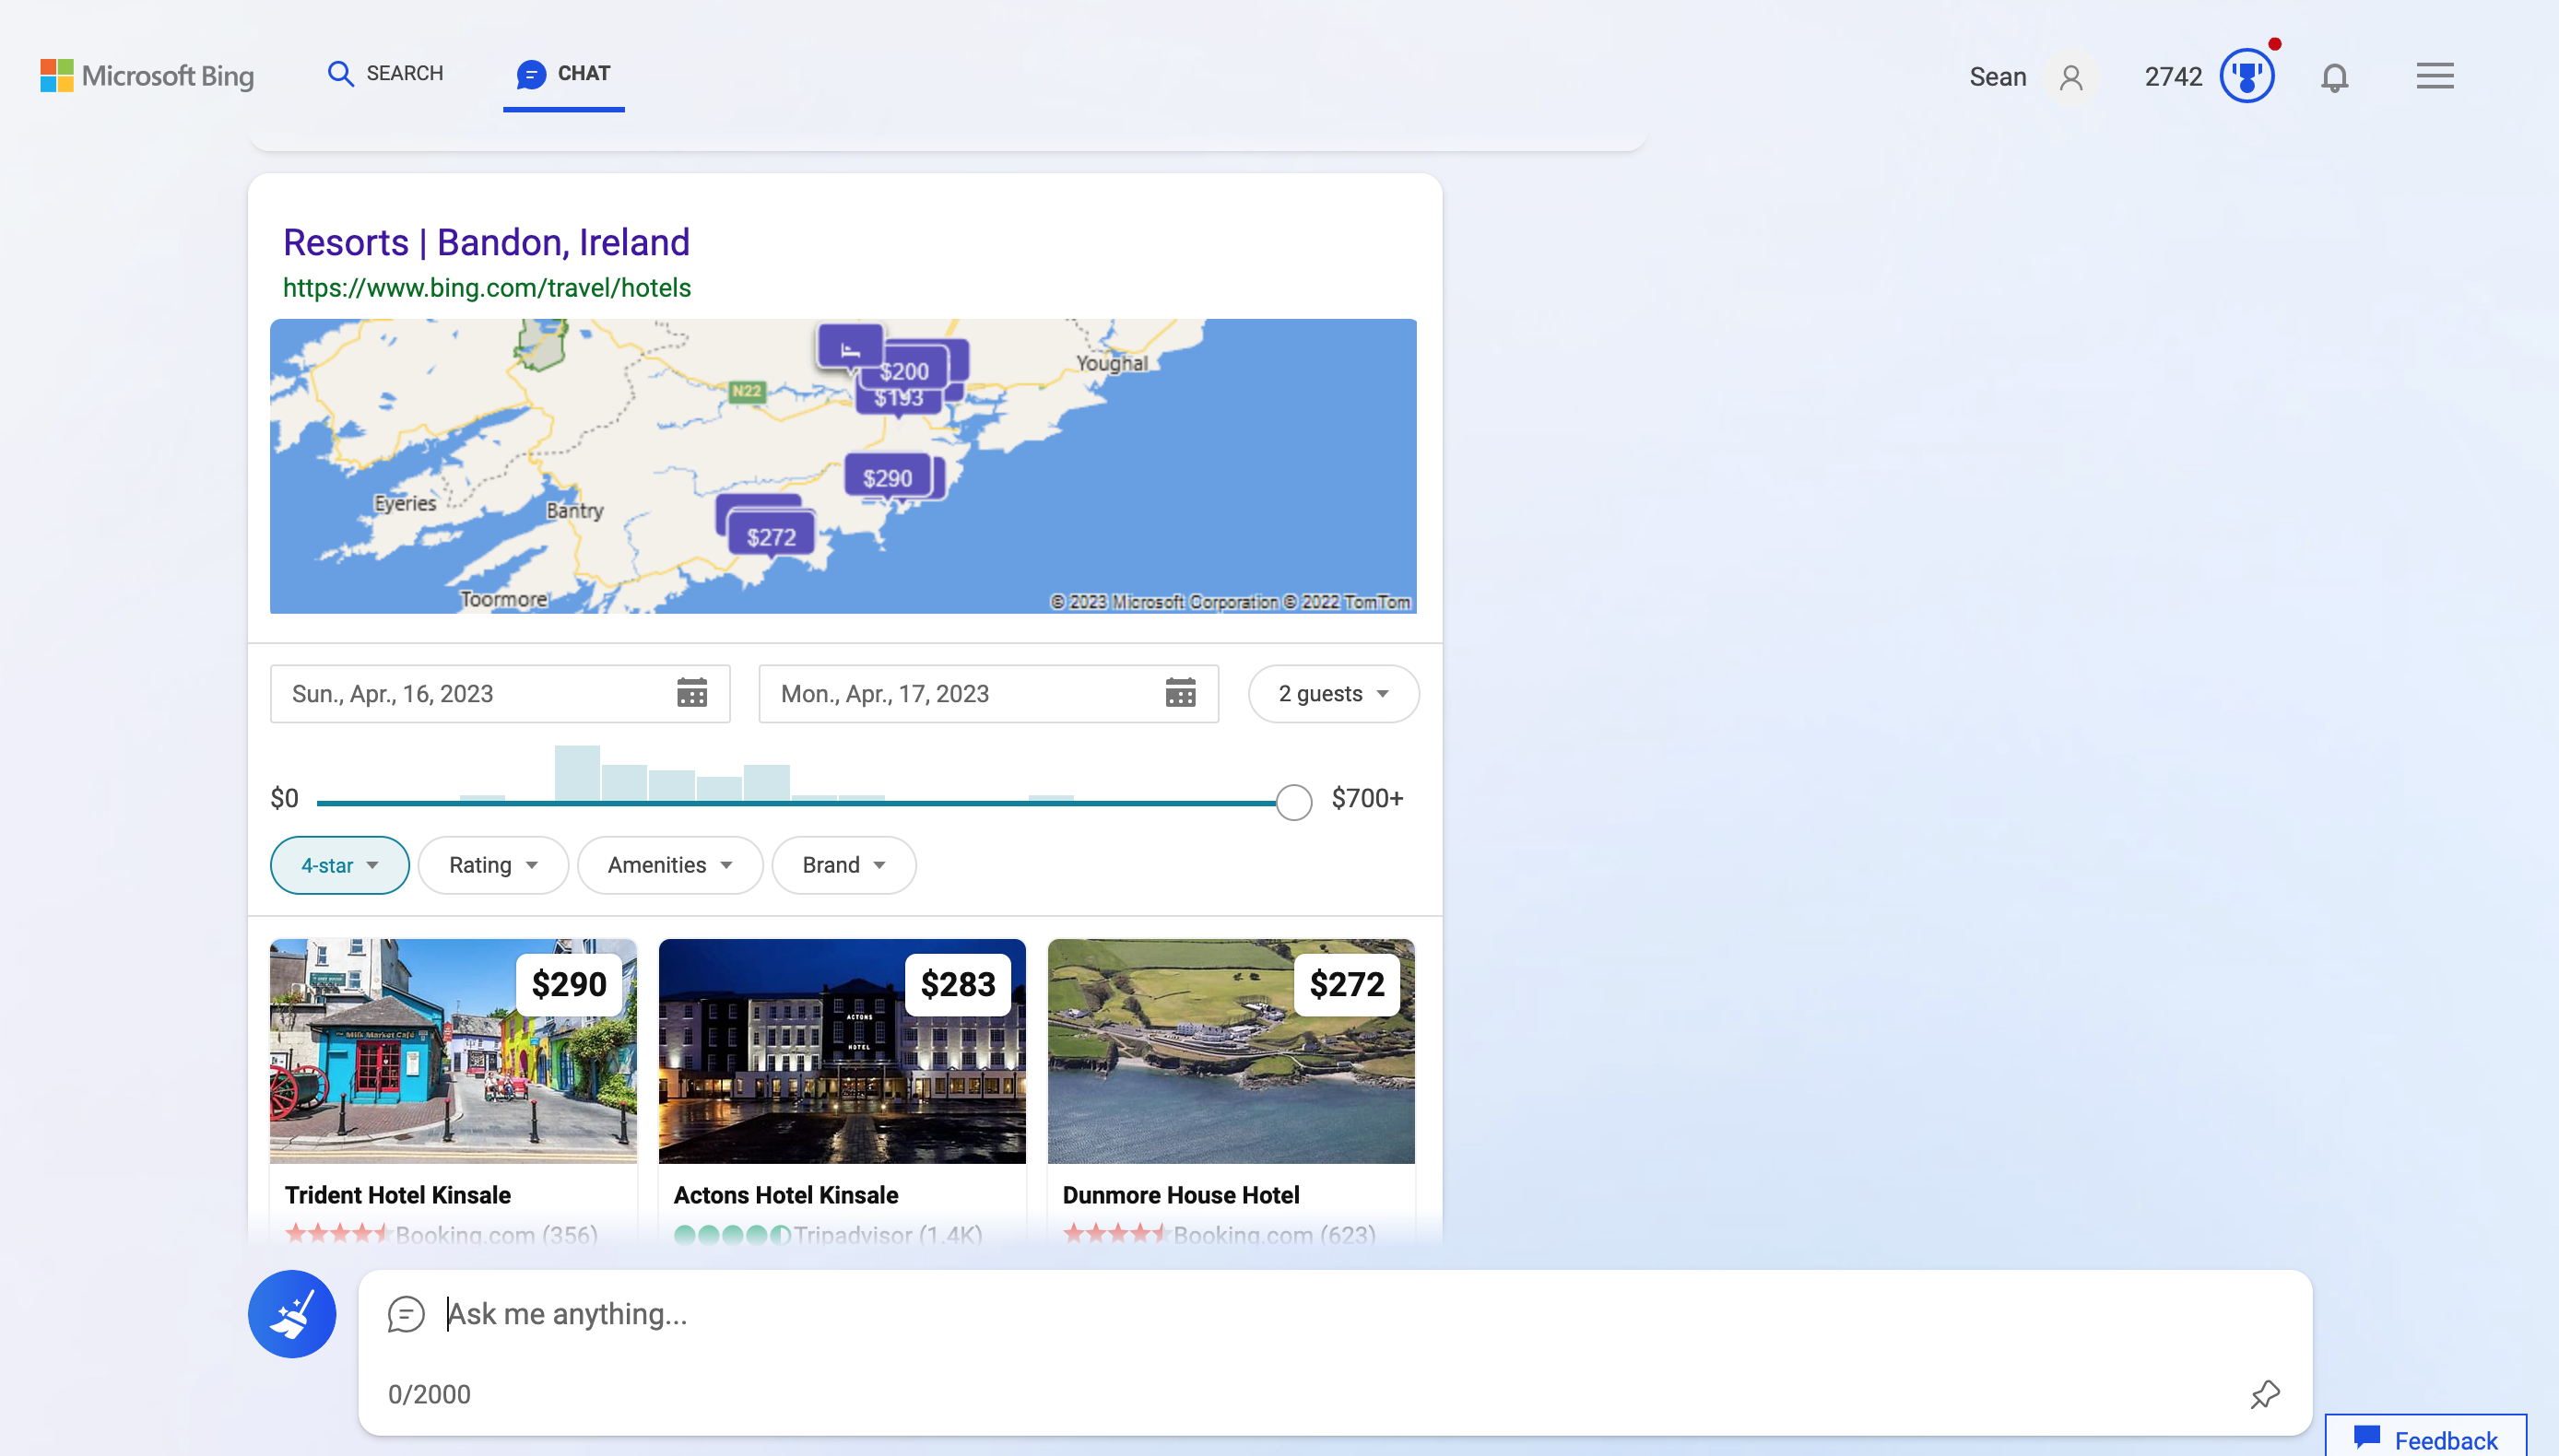This screenshot has height=1456, width=2559.
Task: Click the Sean account name
Action: pyautogui.click(x=1998, y=77)
